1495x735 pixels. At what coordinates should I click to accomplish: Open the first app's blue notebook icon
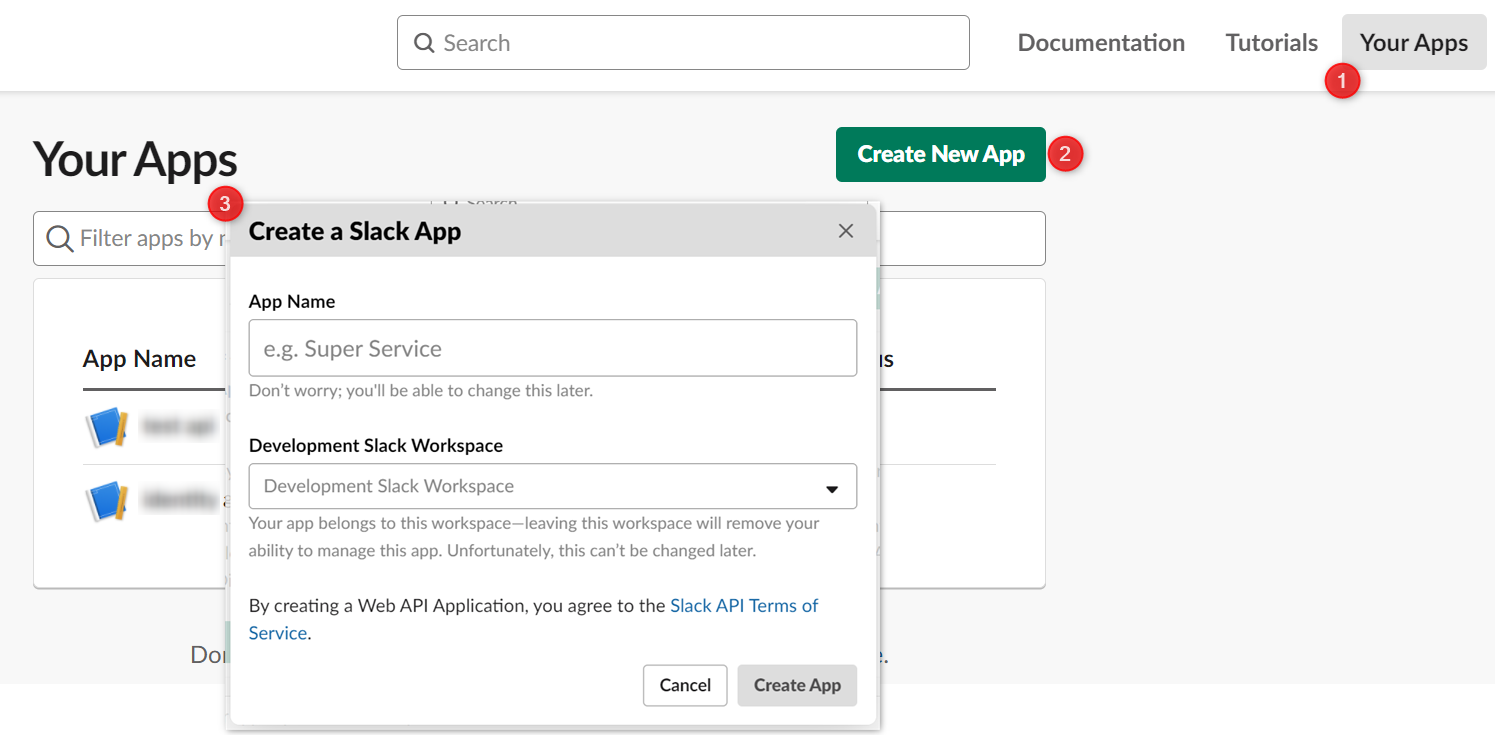click(107, 426)
